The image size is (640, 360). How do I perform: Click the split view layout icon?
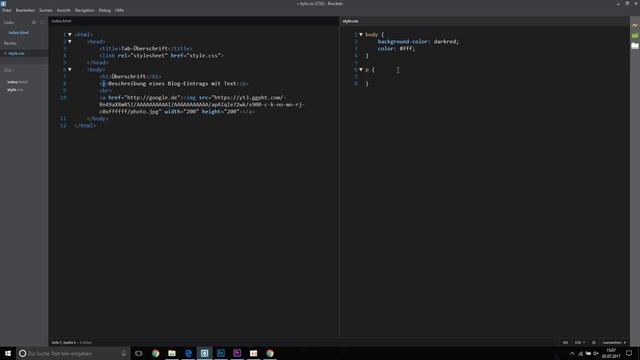(42, 22)
